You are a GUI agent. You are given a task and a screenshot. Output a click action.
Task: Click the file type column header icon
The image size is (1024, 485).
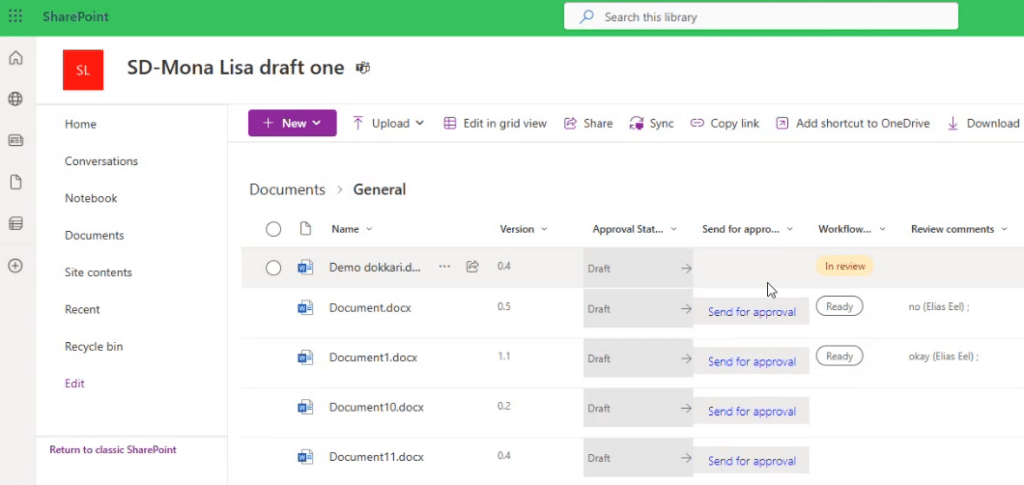tap(305, 228)
